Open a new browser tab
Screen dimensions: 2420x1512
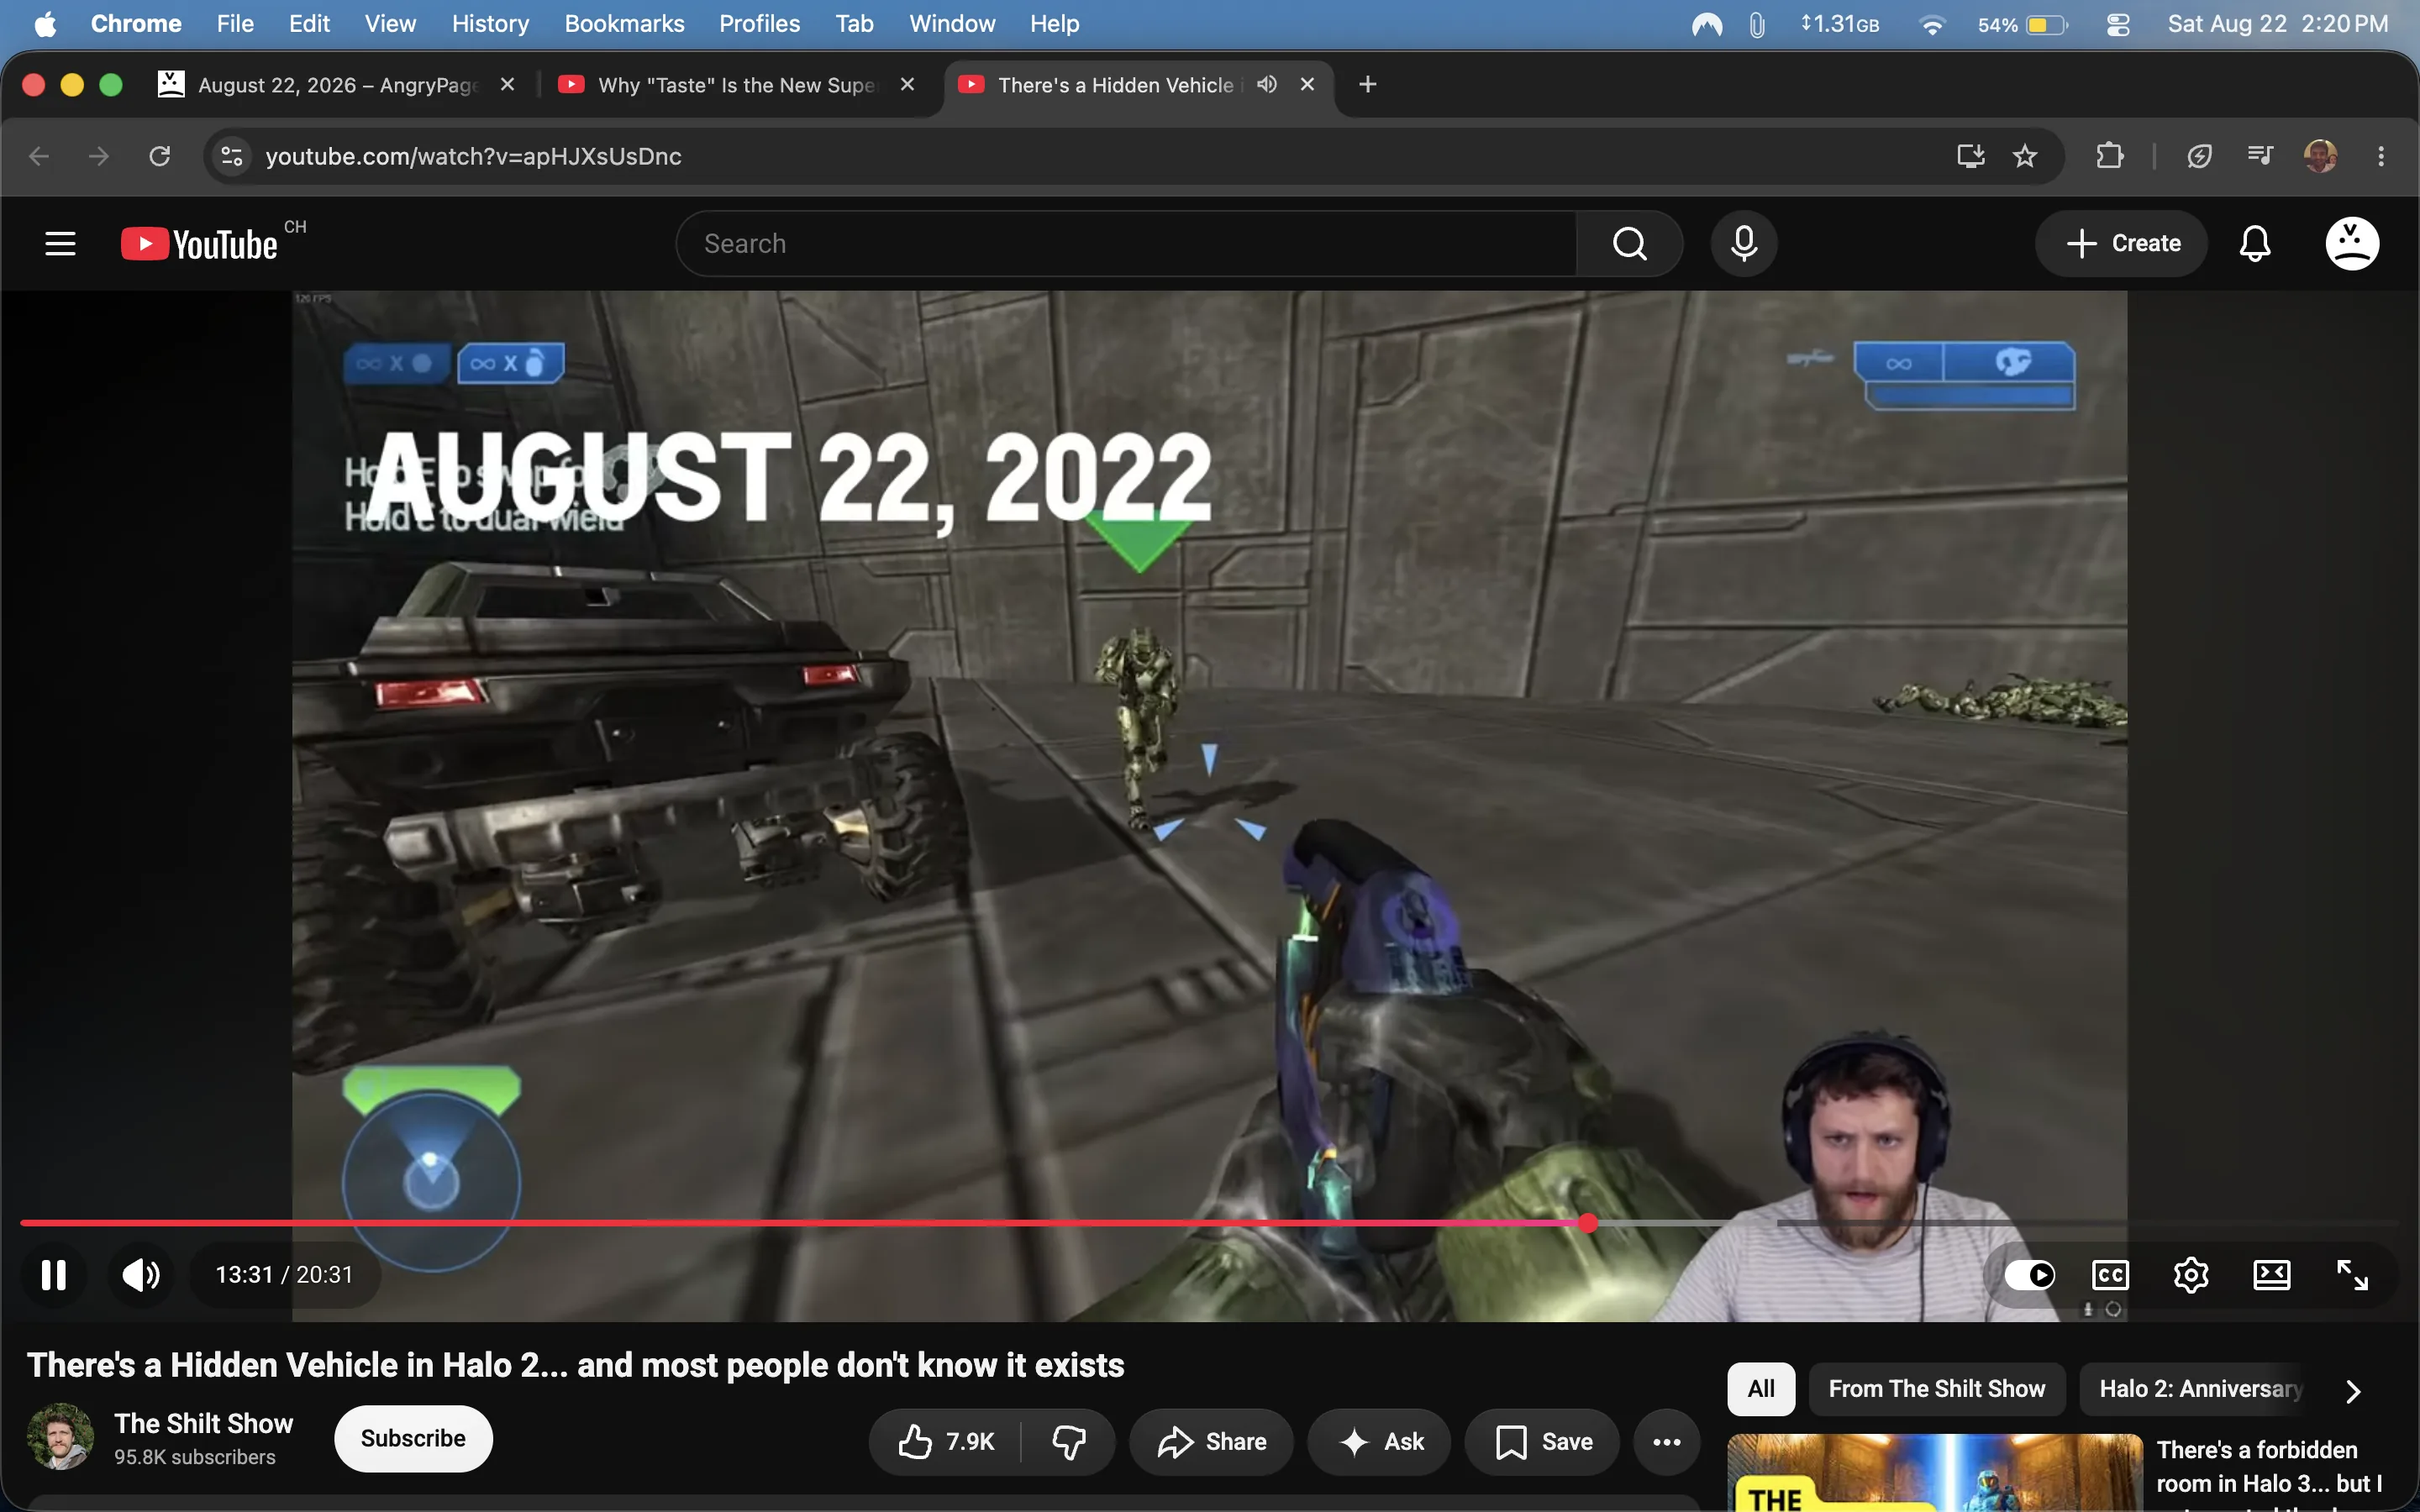click(1368, 85)
